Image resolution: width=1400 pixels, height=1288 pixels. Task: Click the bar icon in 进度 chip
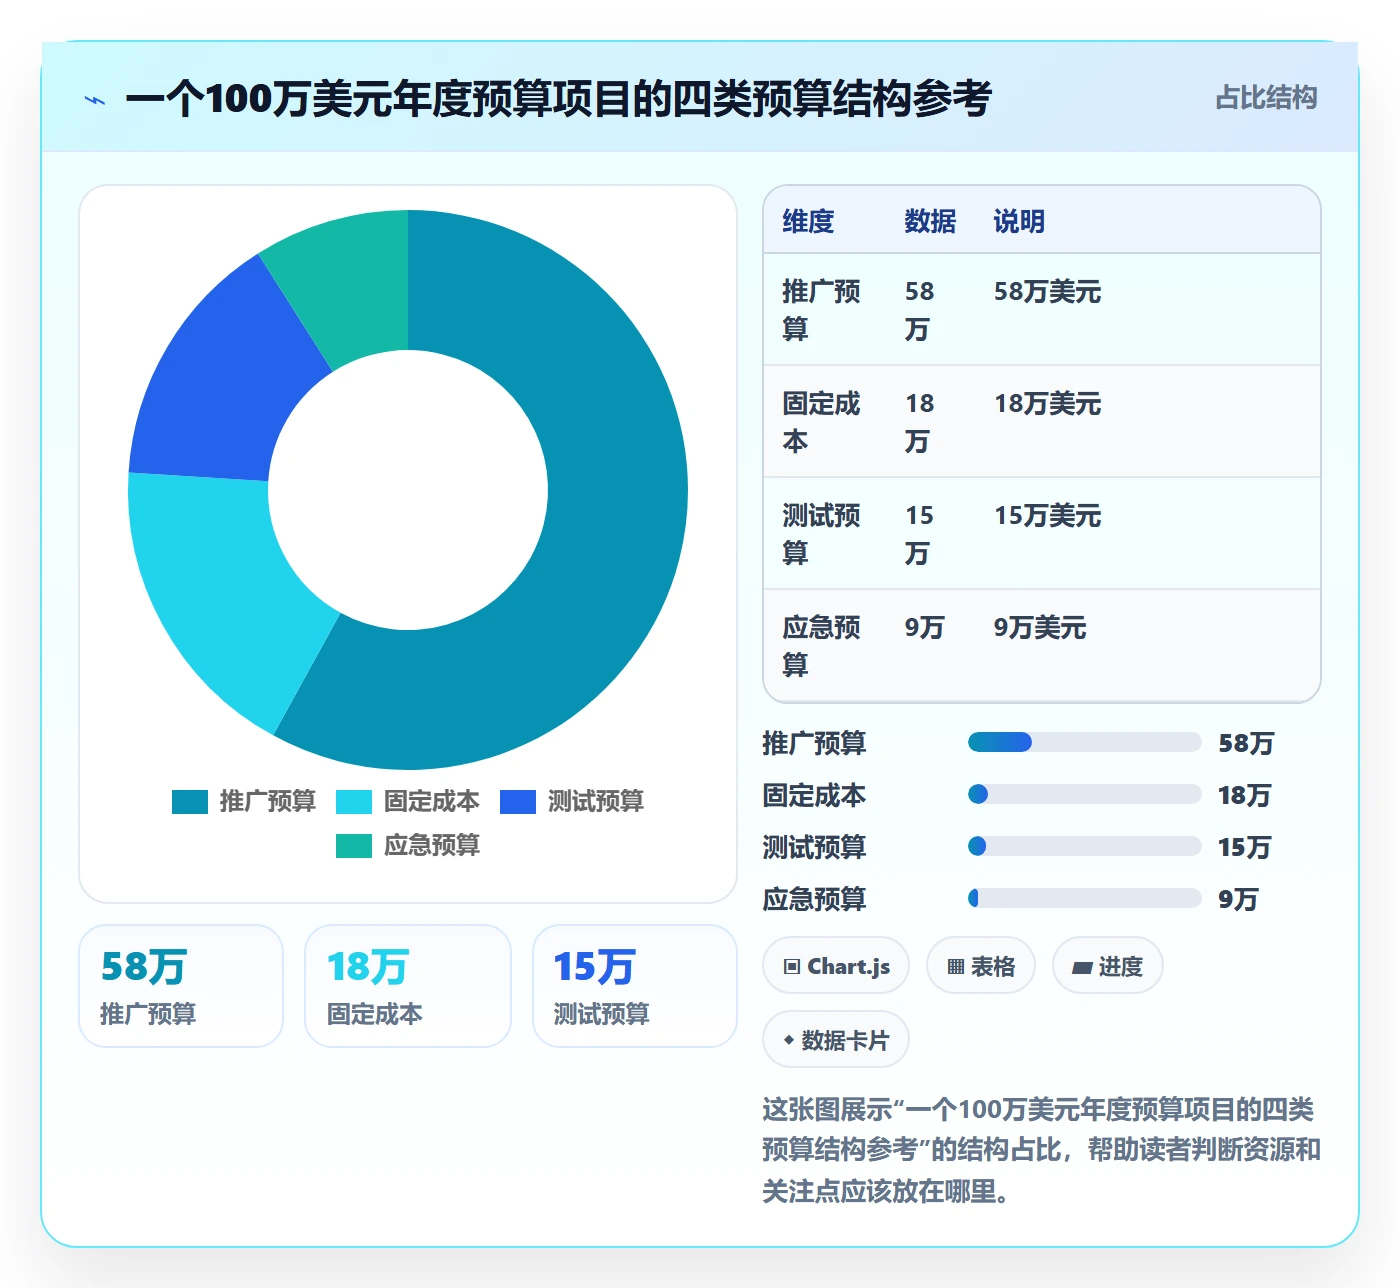coord(1082,968)
